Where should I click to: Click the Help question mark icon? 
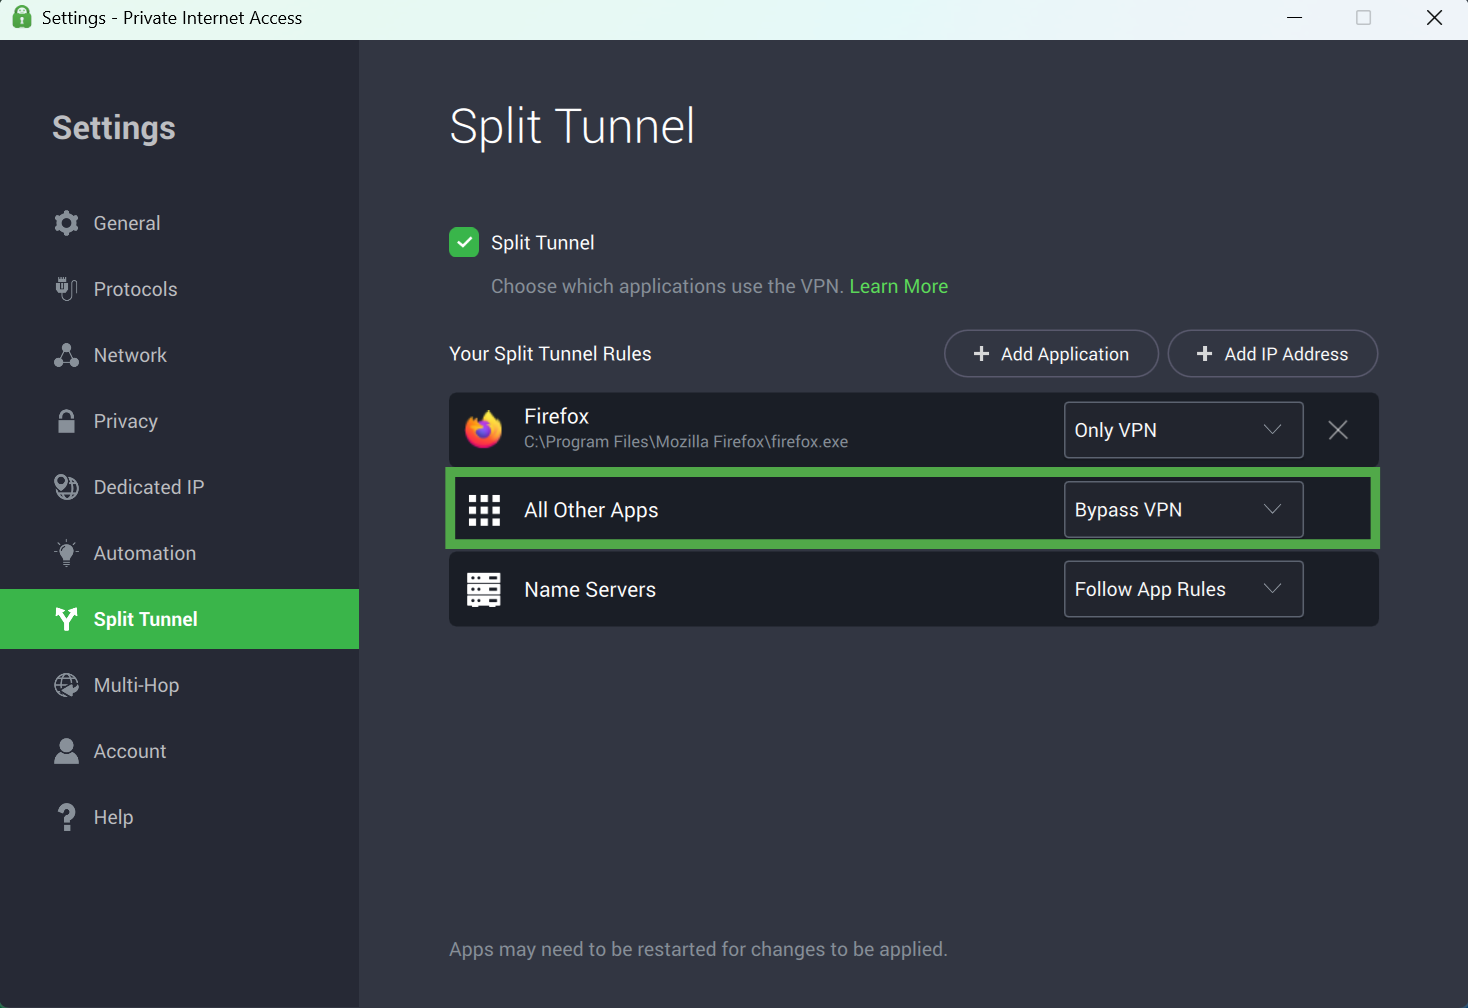pos(66,817)
